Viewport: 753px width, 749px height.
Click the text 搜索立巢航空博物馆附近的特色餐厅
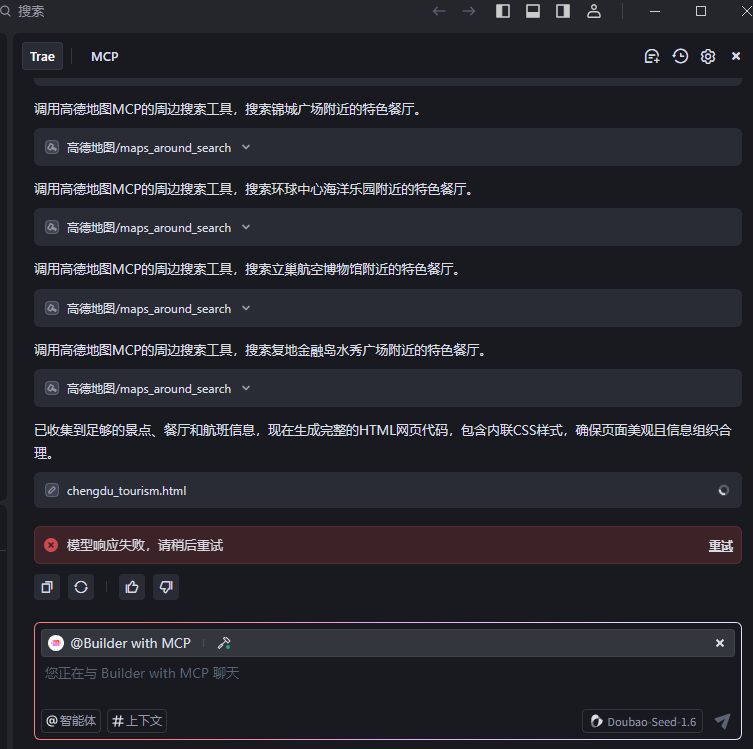pos(349,269)
